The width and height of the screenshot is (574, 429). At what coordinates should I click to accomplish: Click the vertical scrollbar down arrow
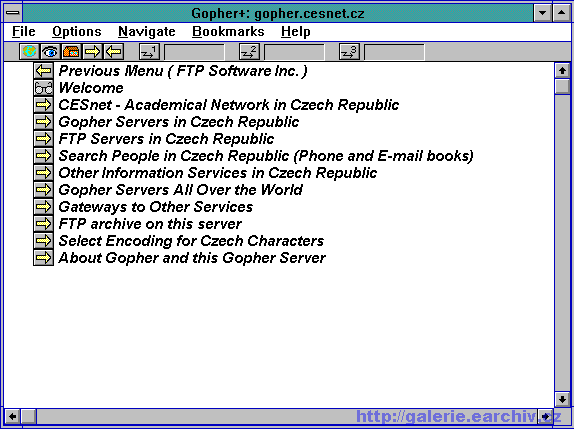click(562, 399)
